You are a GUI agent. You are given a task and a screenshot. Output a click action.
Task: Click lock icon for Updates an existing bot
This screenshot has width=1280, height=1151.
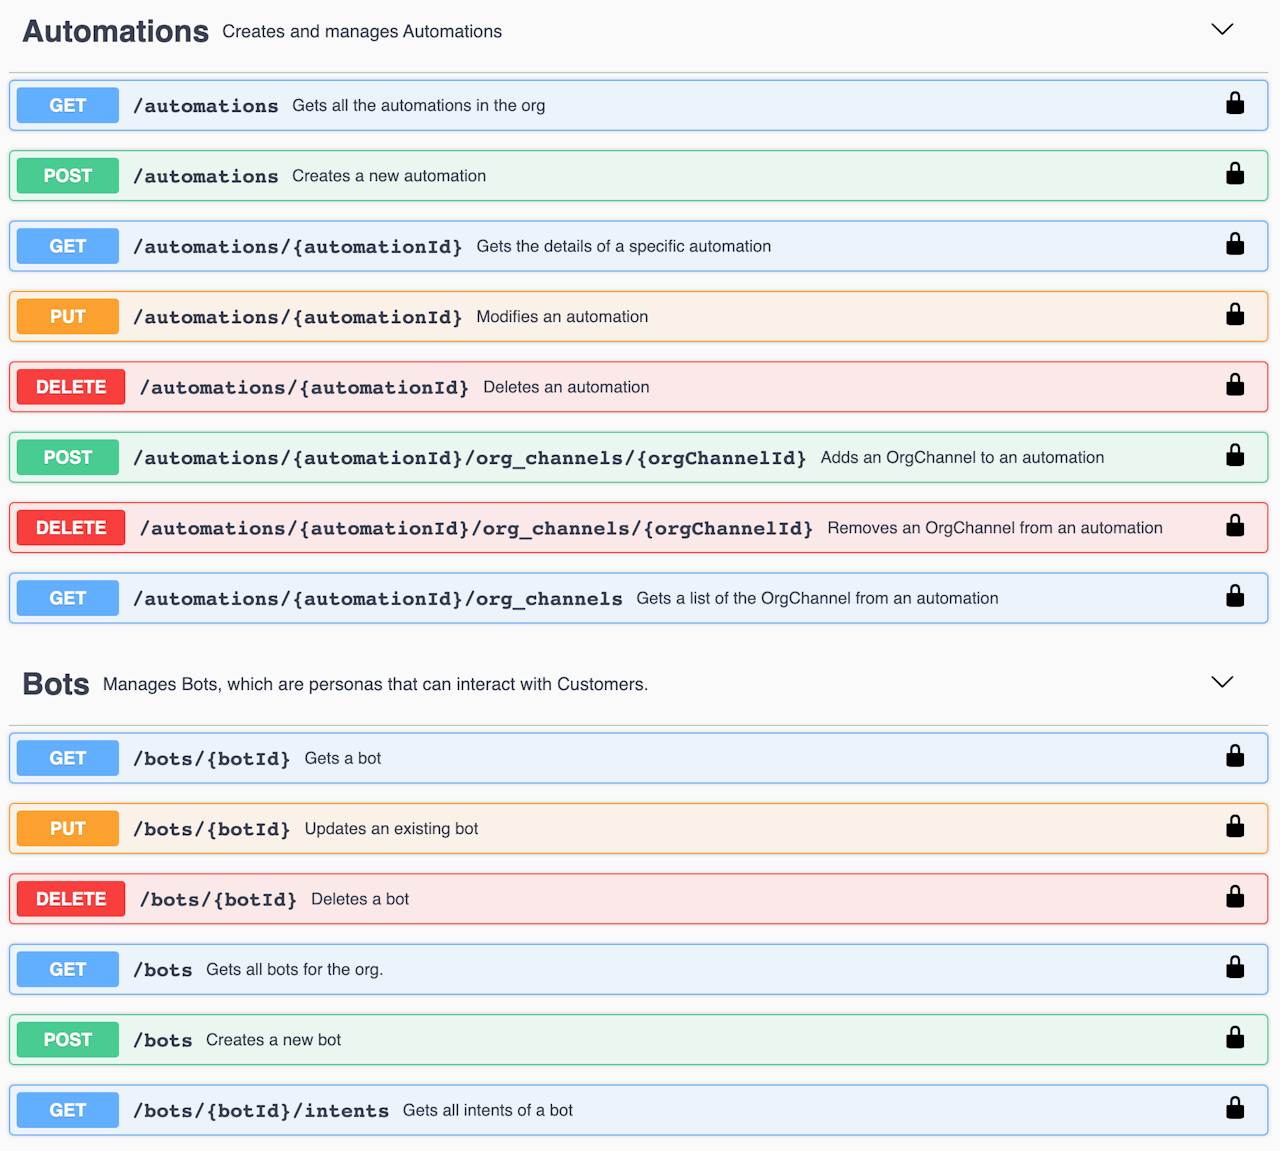(1235, 827)
